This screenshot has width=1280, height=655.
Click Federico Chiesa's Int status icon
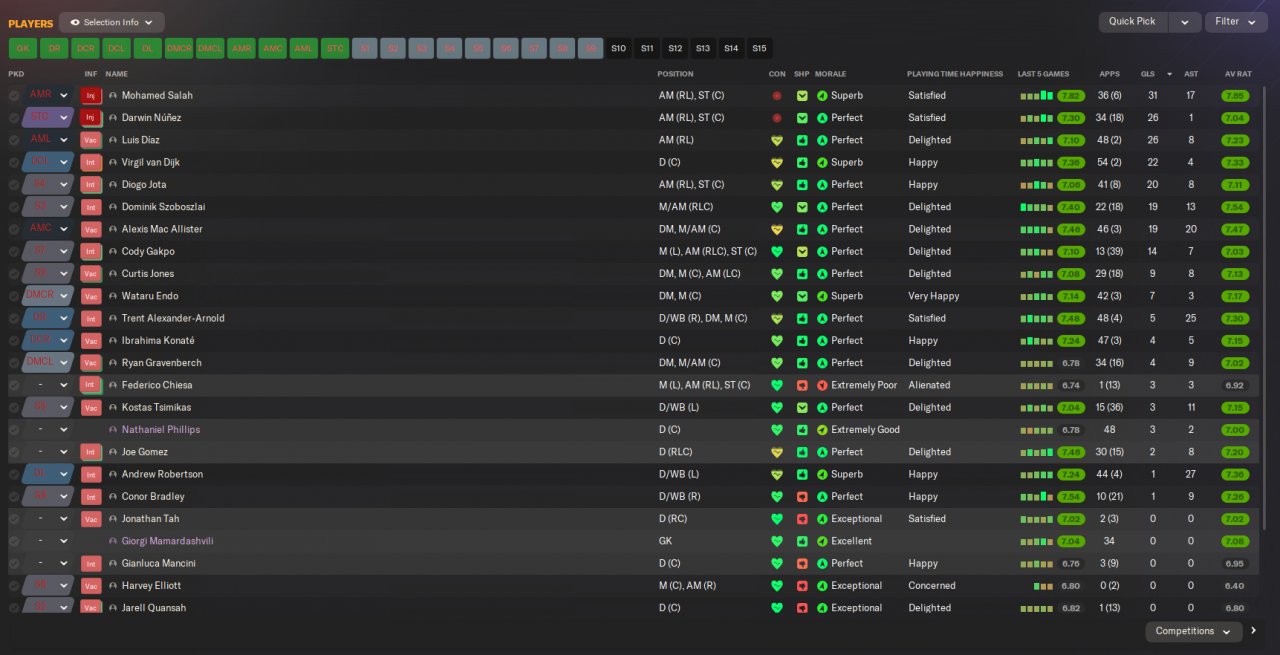[91, 385]
